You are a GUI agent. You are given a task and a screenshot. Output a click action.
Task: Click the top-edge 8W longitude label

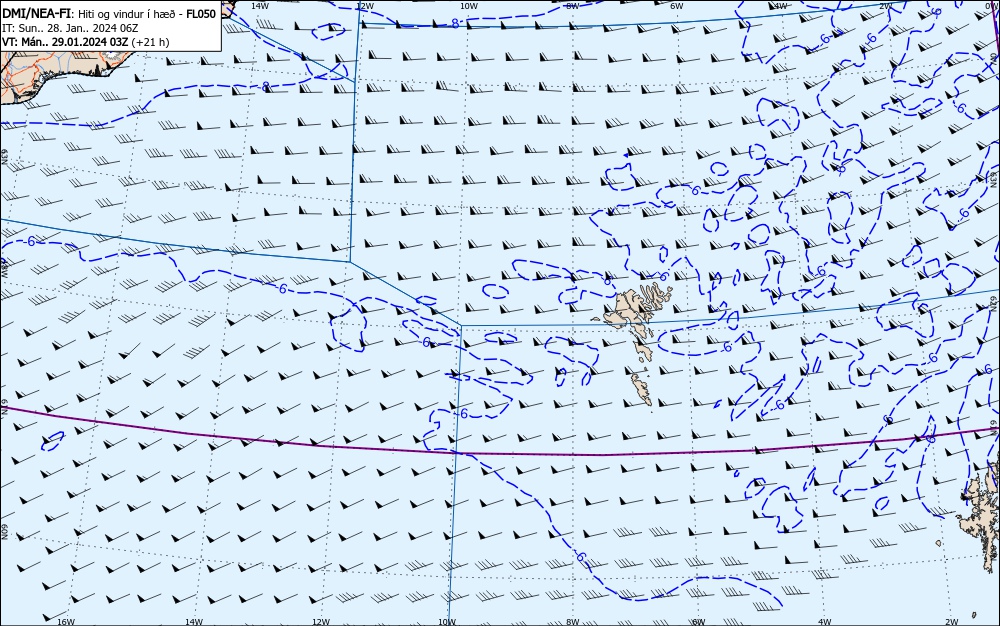click(x=573, y=6)
